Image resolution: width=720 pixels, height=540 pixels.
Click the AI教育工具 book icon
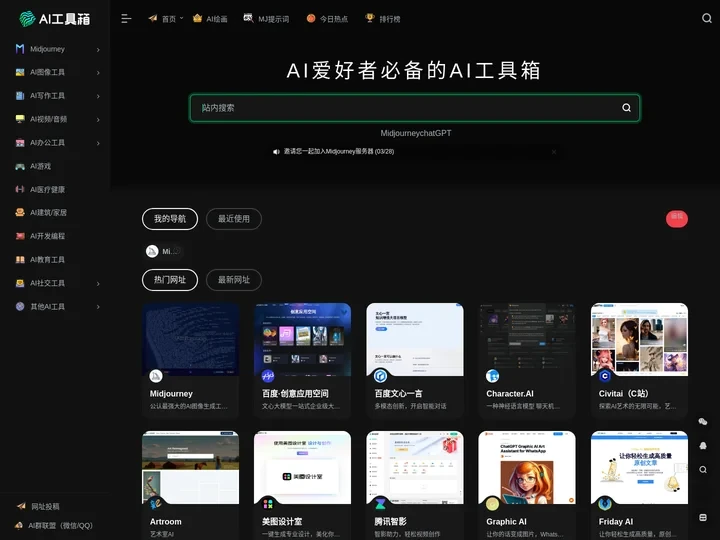20,259
